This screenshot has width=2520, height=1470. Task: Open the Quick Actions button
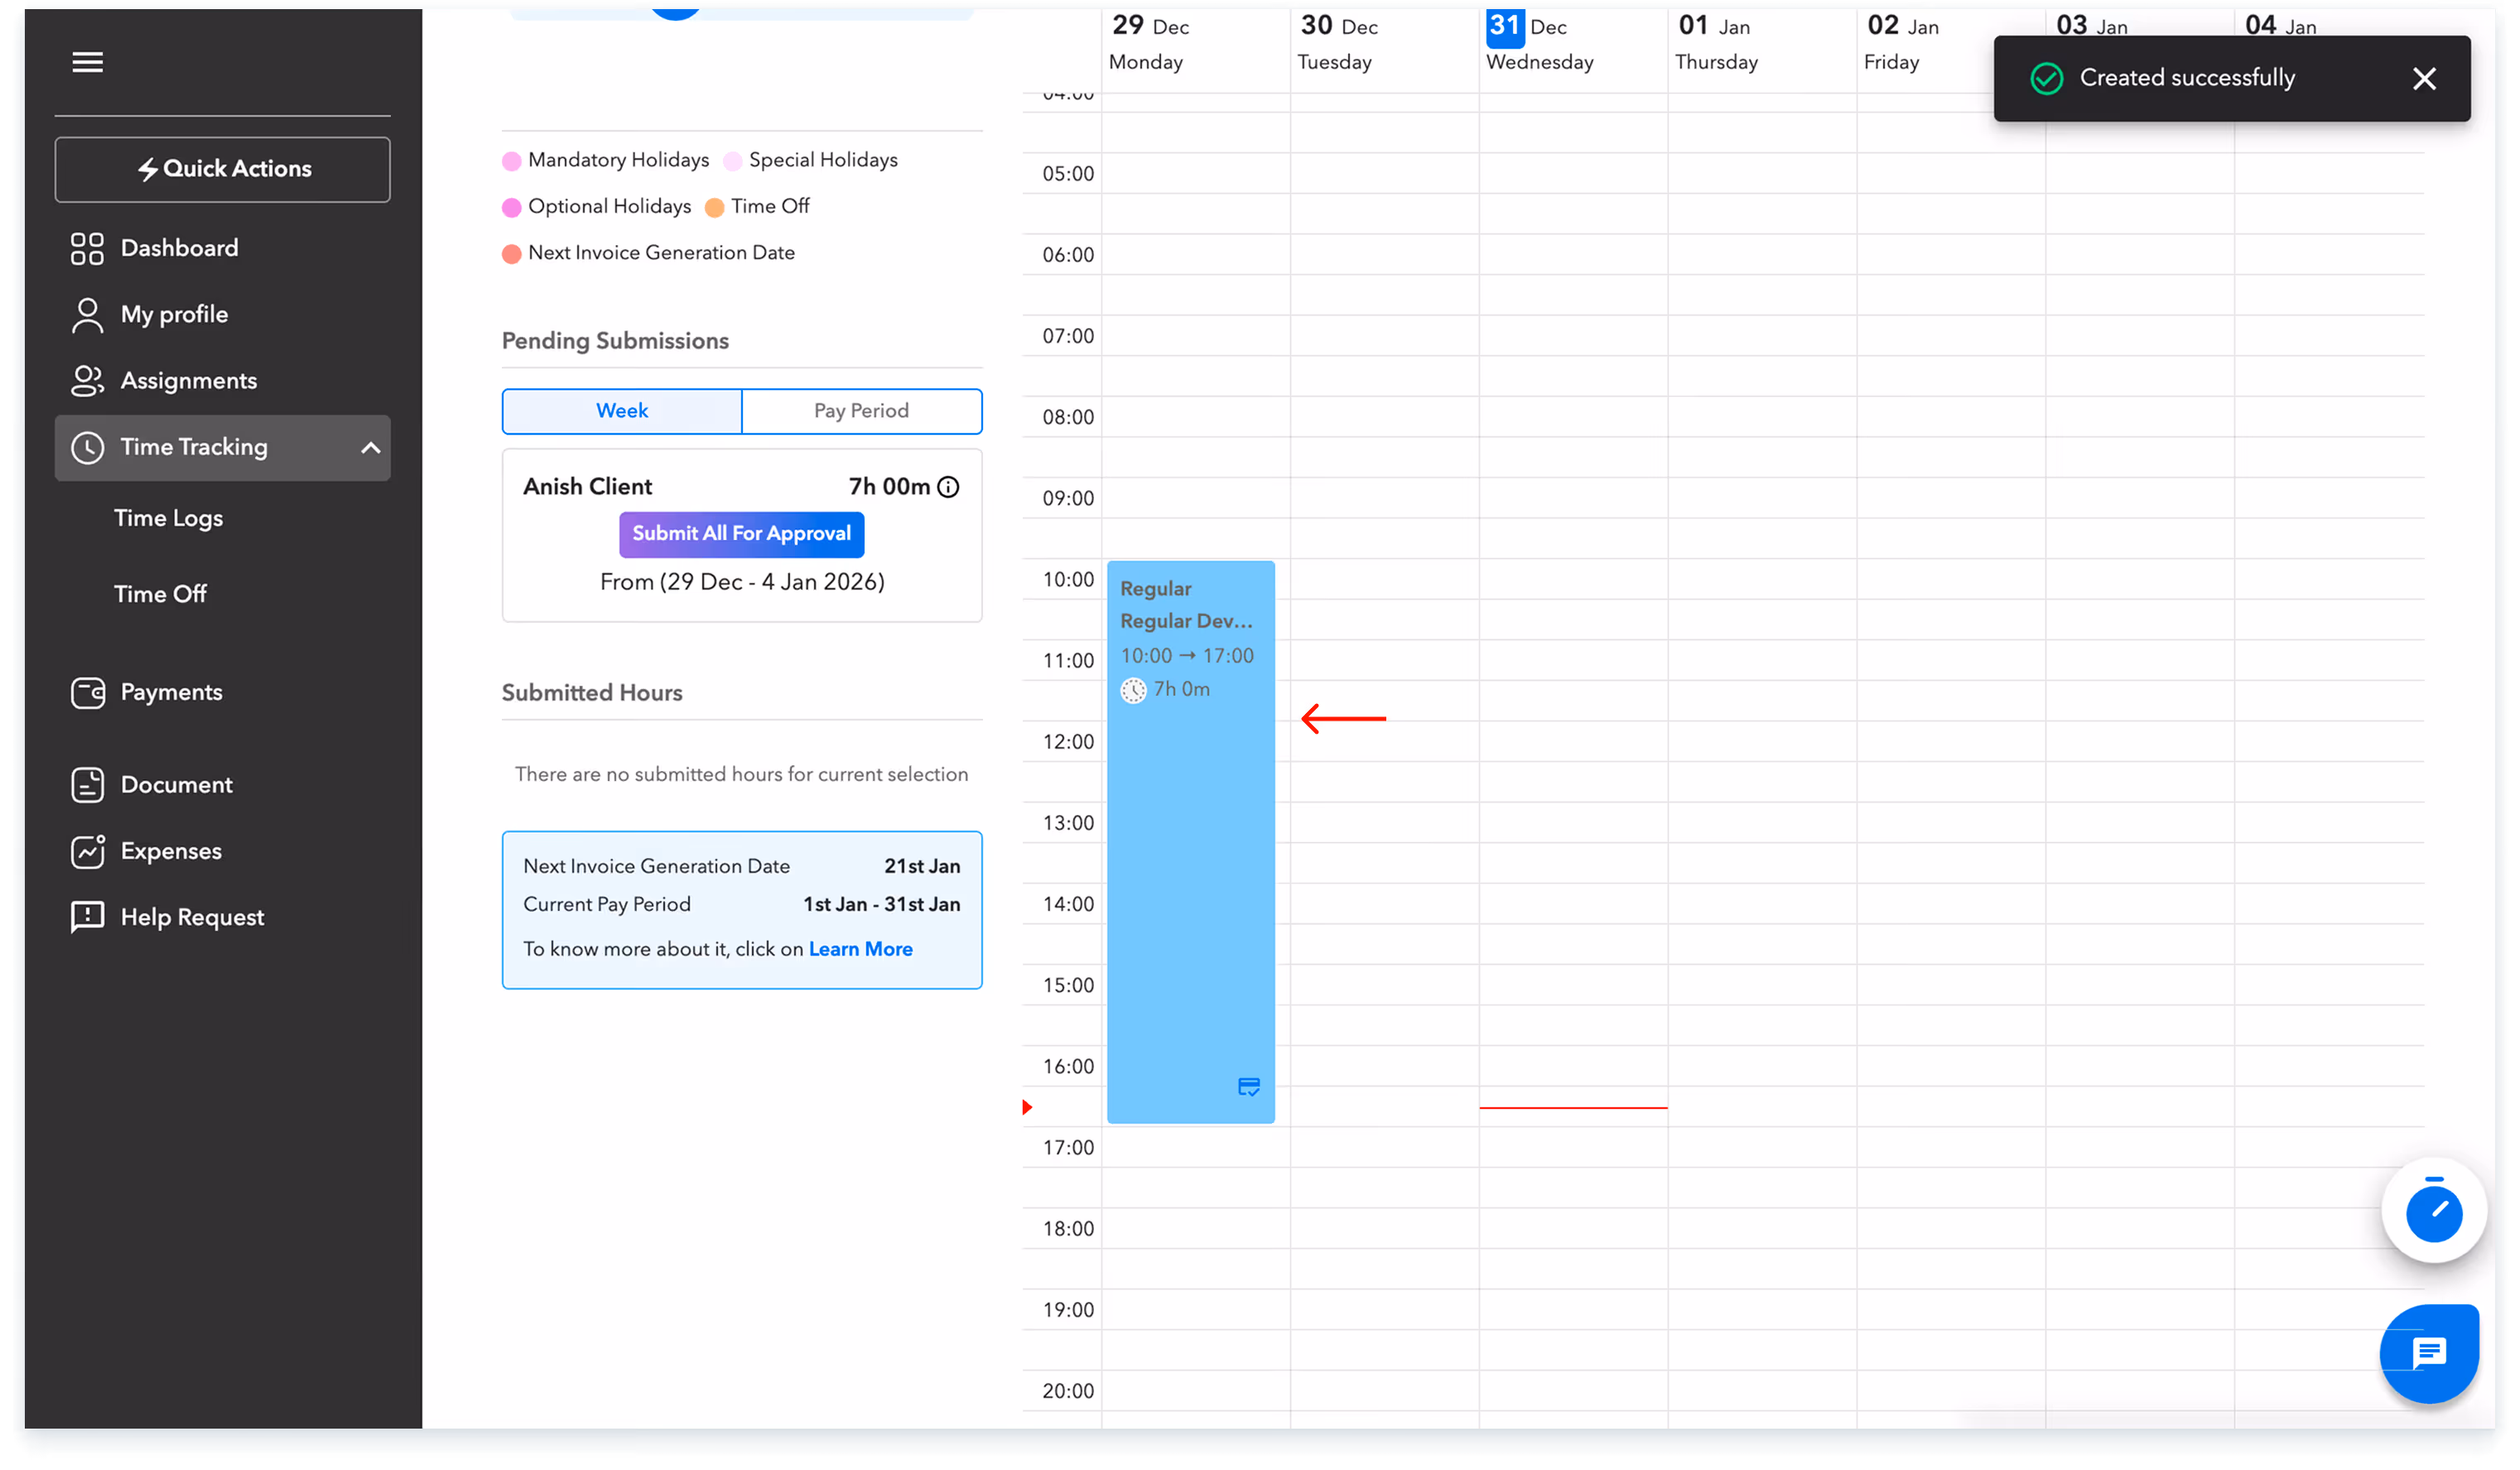coord(222,169)
